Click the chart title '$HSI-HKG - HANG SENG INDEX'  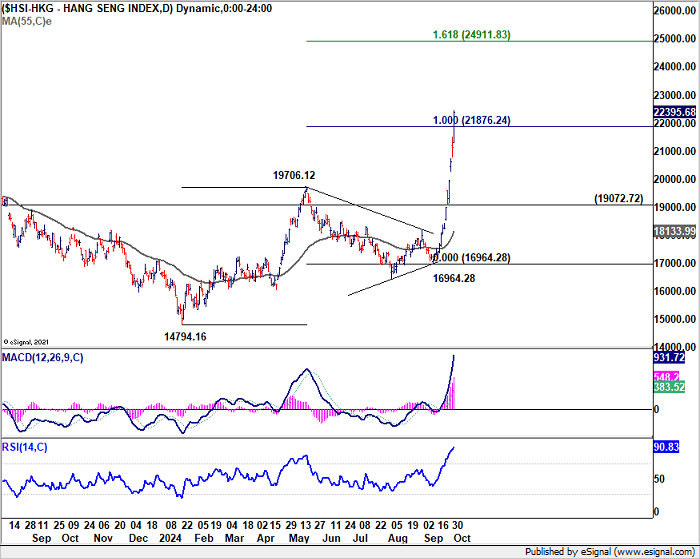[86, 8]
